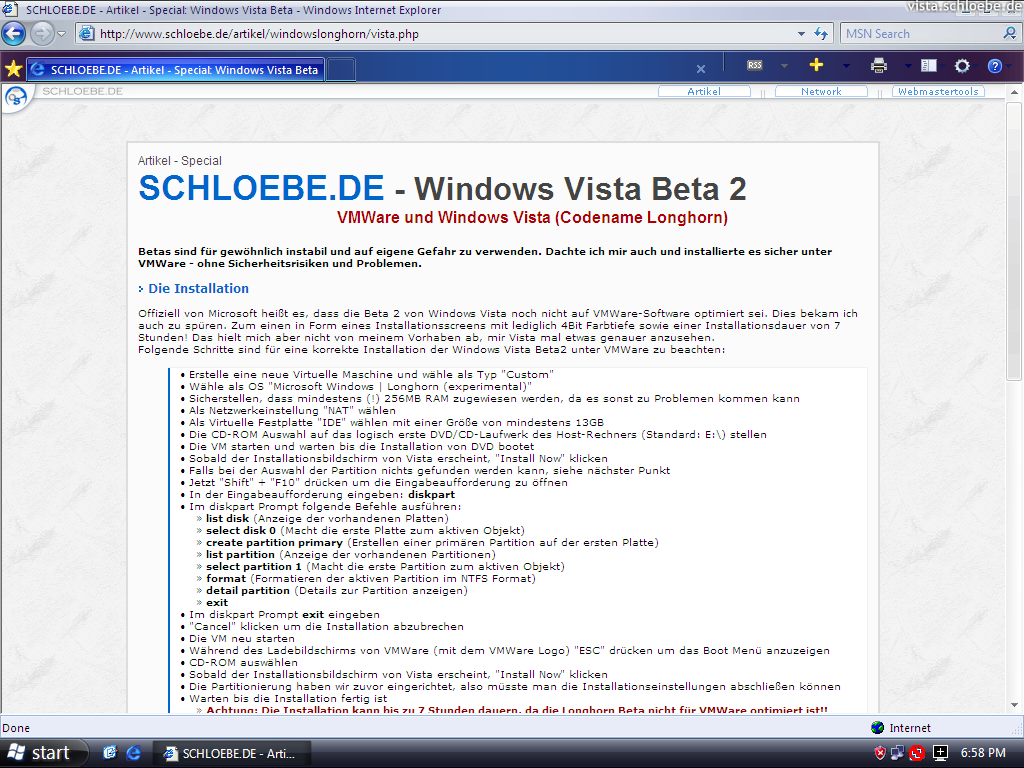Click the 'Artikel - Special' label
Screen dimensions: 1024x768
pos(180,161)
